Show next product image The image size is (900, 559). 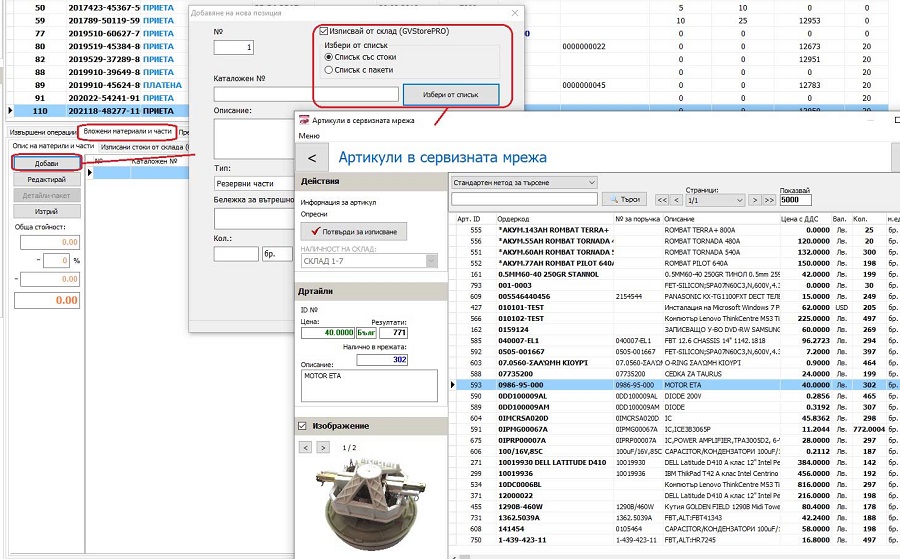coord(323,447)
